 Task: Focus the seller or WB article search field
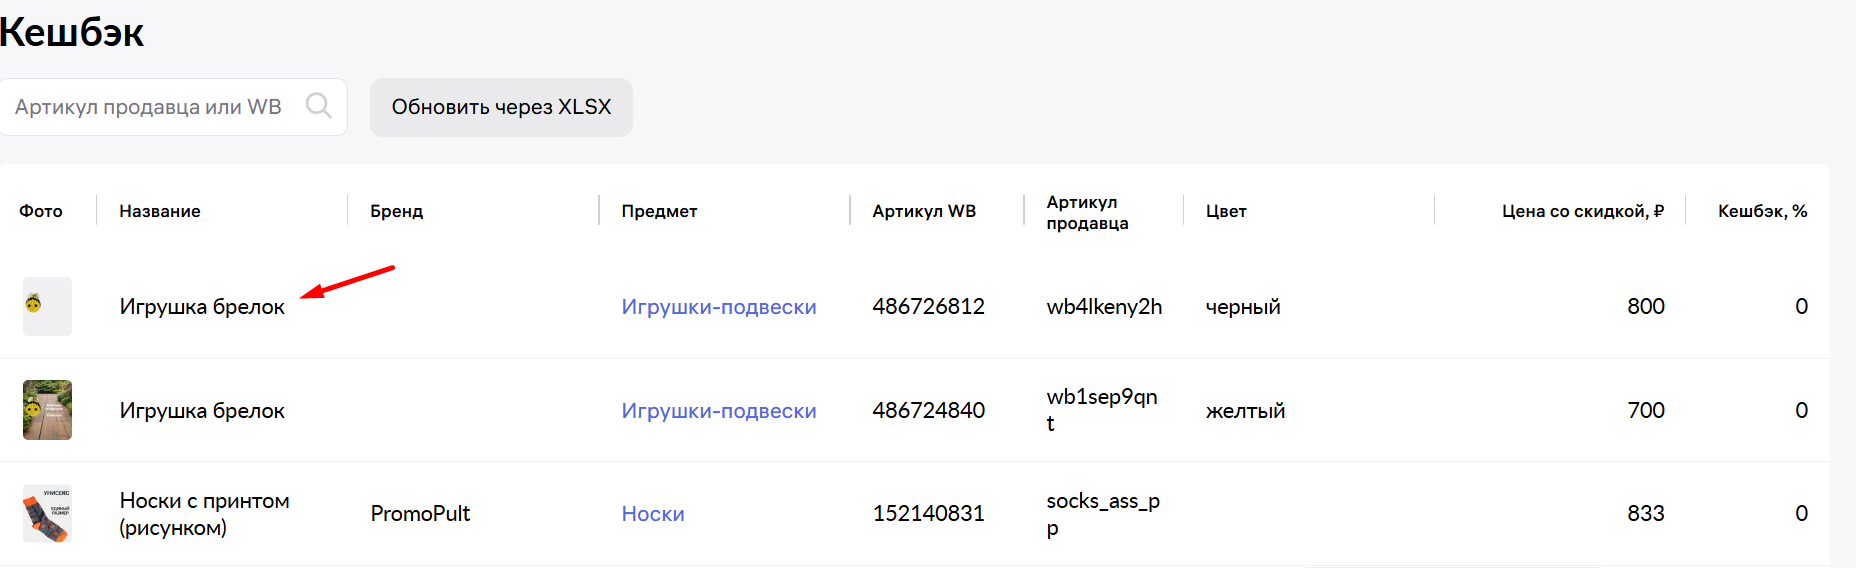[x=172, y=107]
